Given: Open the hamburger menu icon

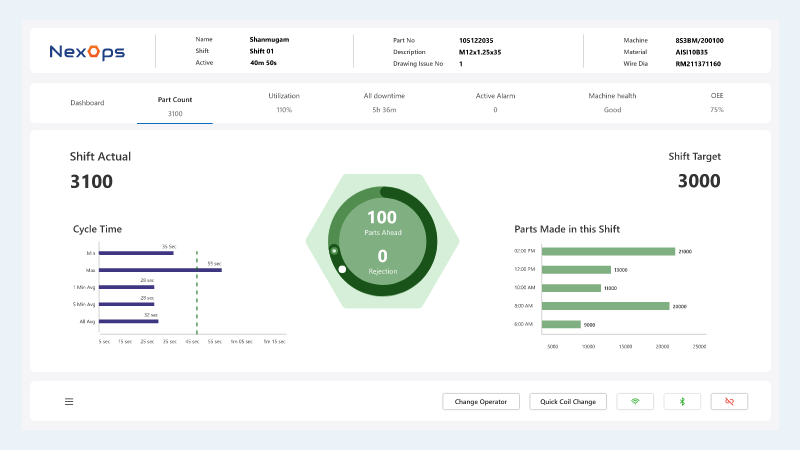Looking at the screenshot, I should [x=69, y=402].
